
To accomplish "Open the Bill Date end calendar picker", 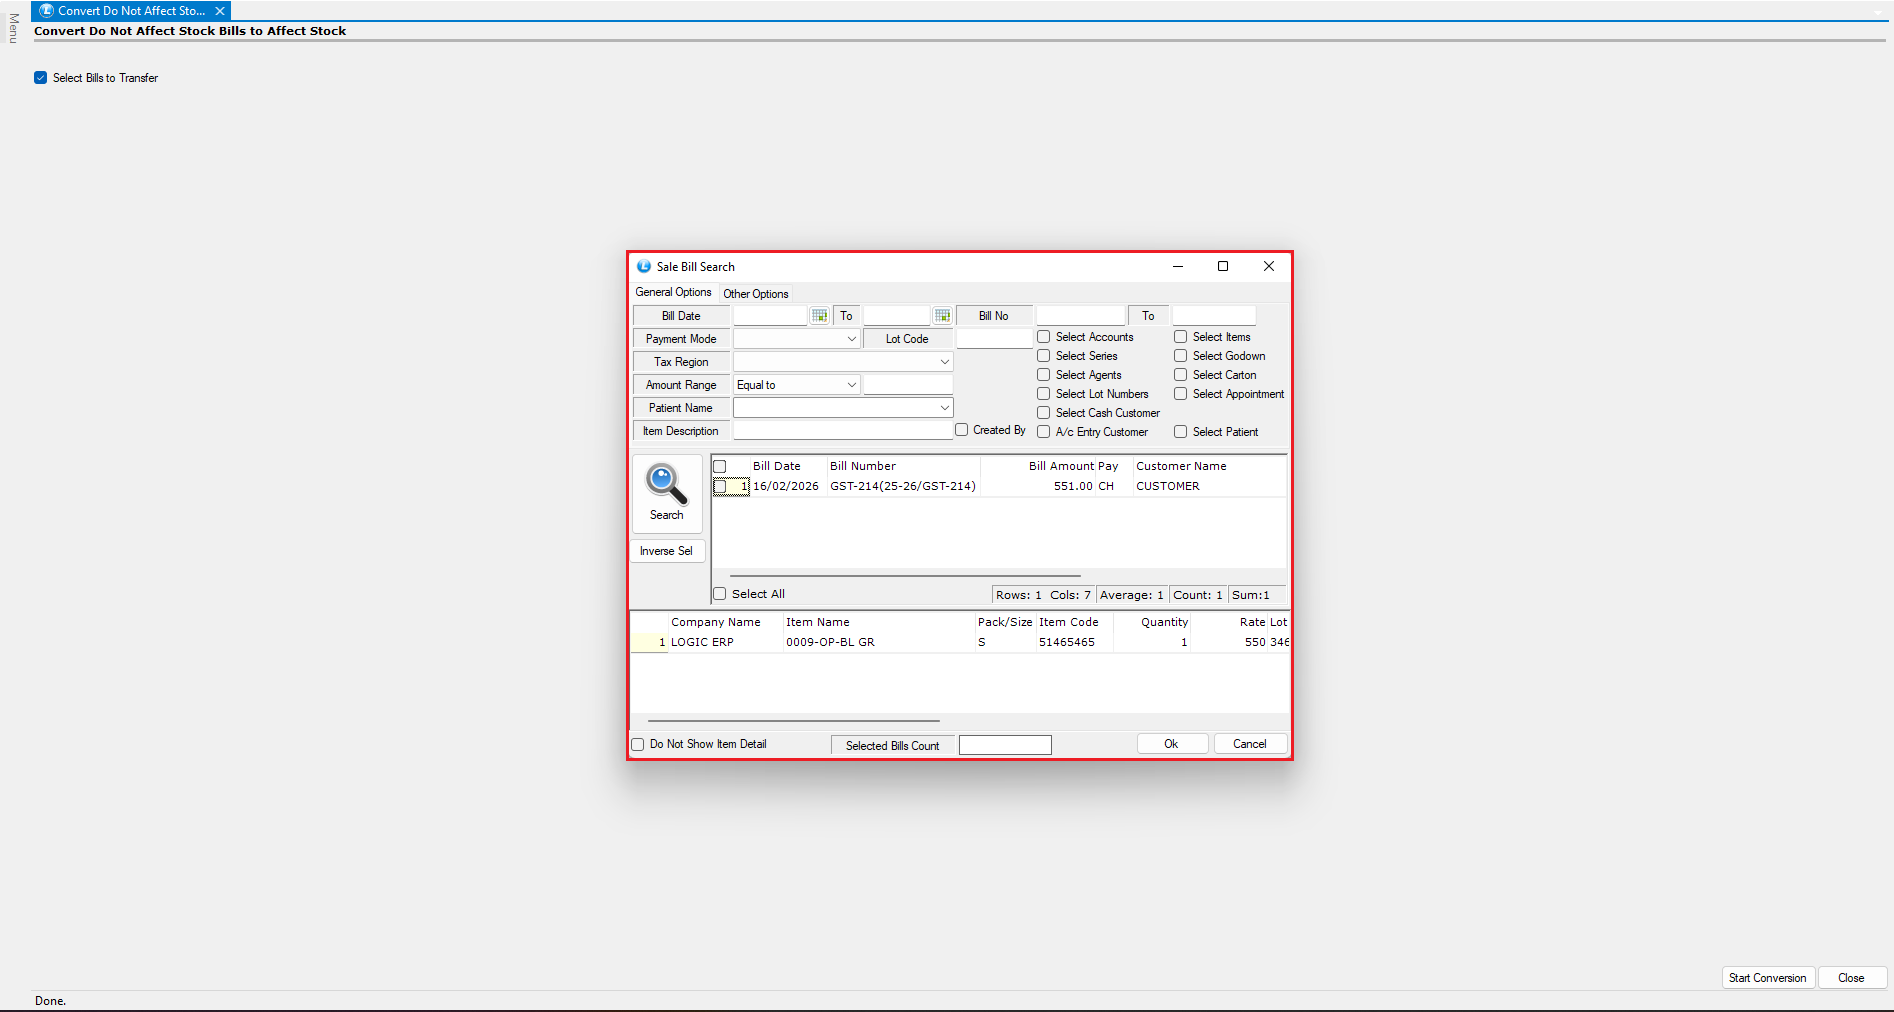I will pyautogui.click(x=942, y=316).
